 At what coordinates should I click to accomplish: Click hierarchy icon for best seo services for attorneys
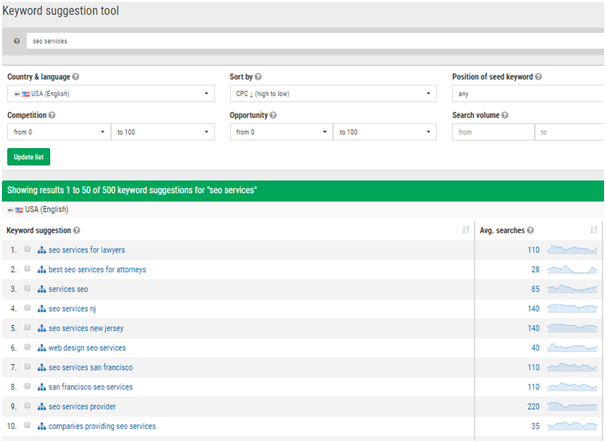(41, 269)
